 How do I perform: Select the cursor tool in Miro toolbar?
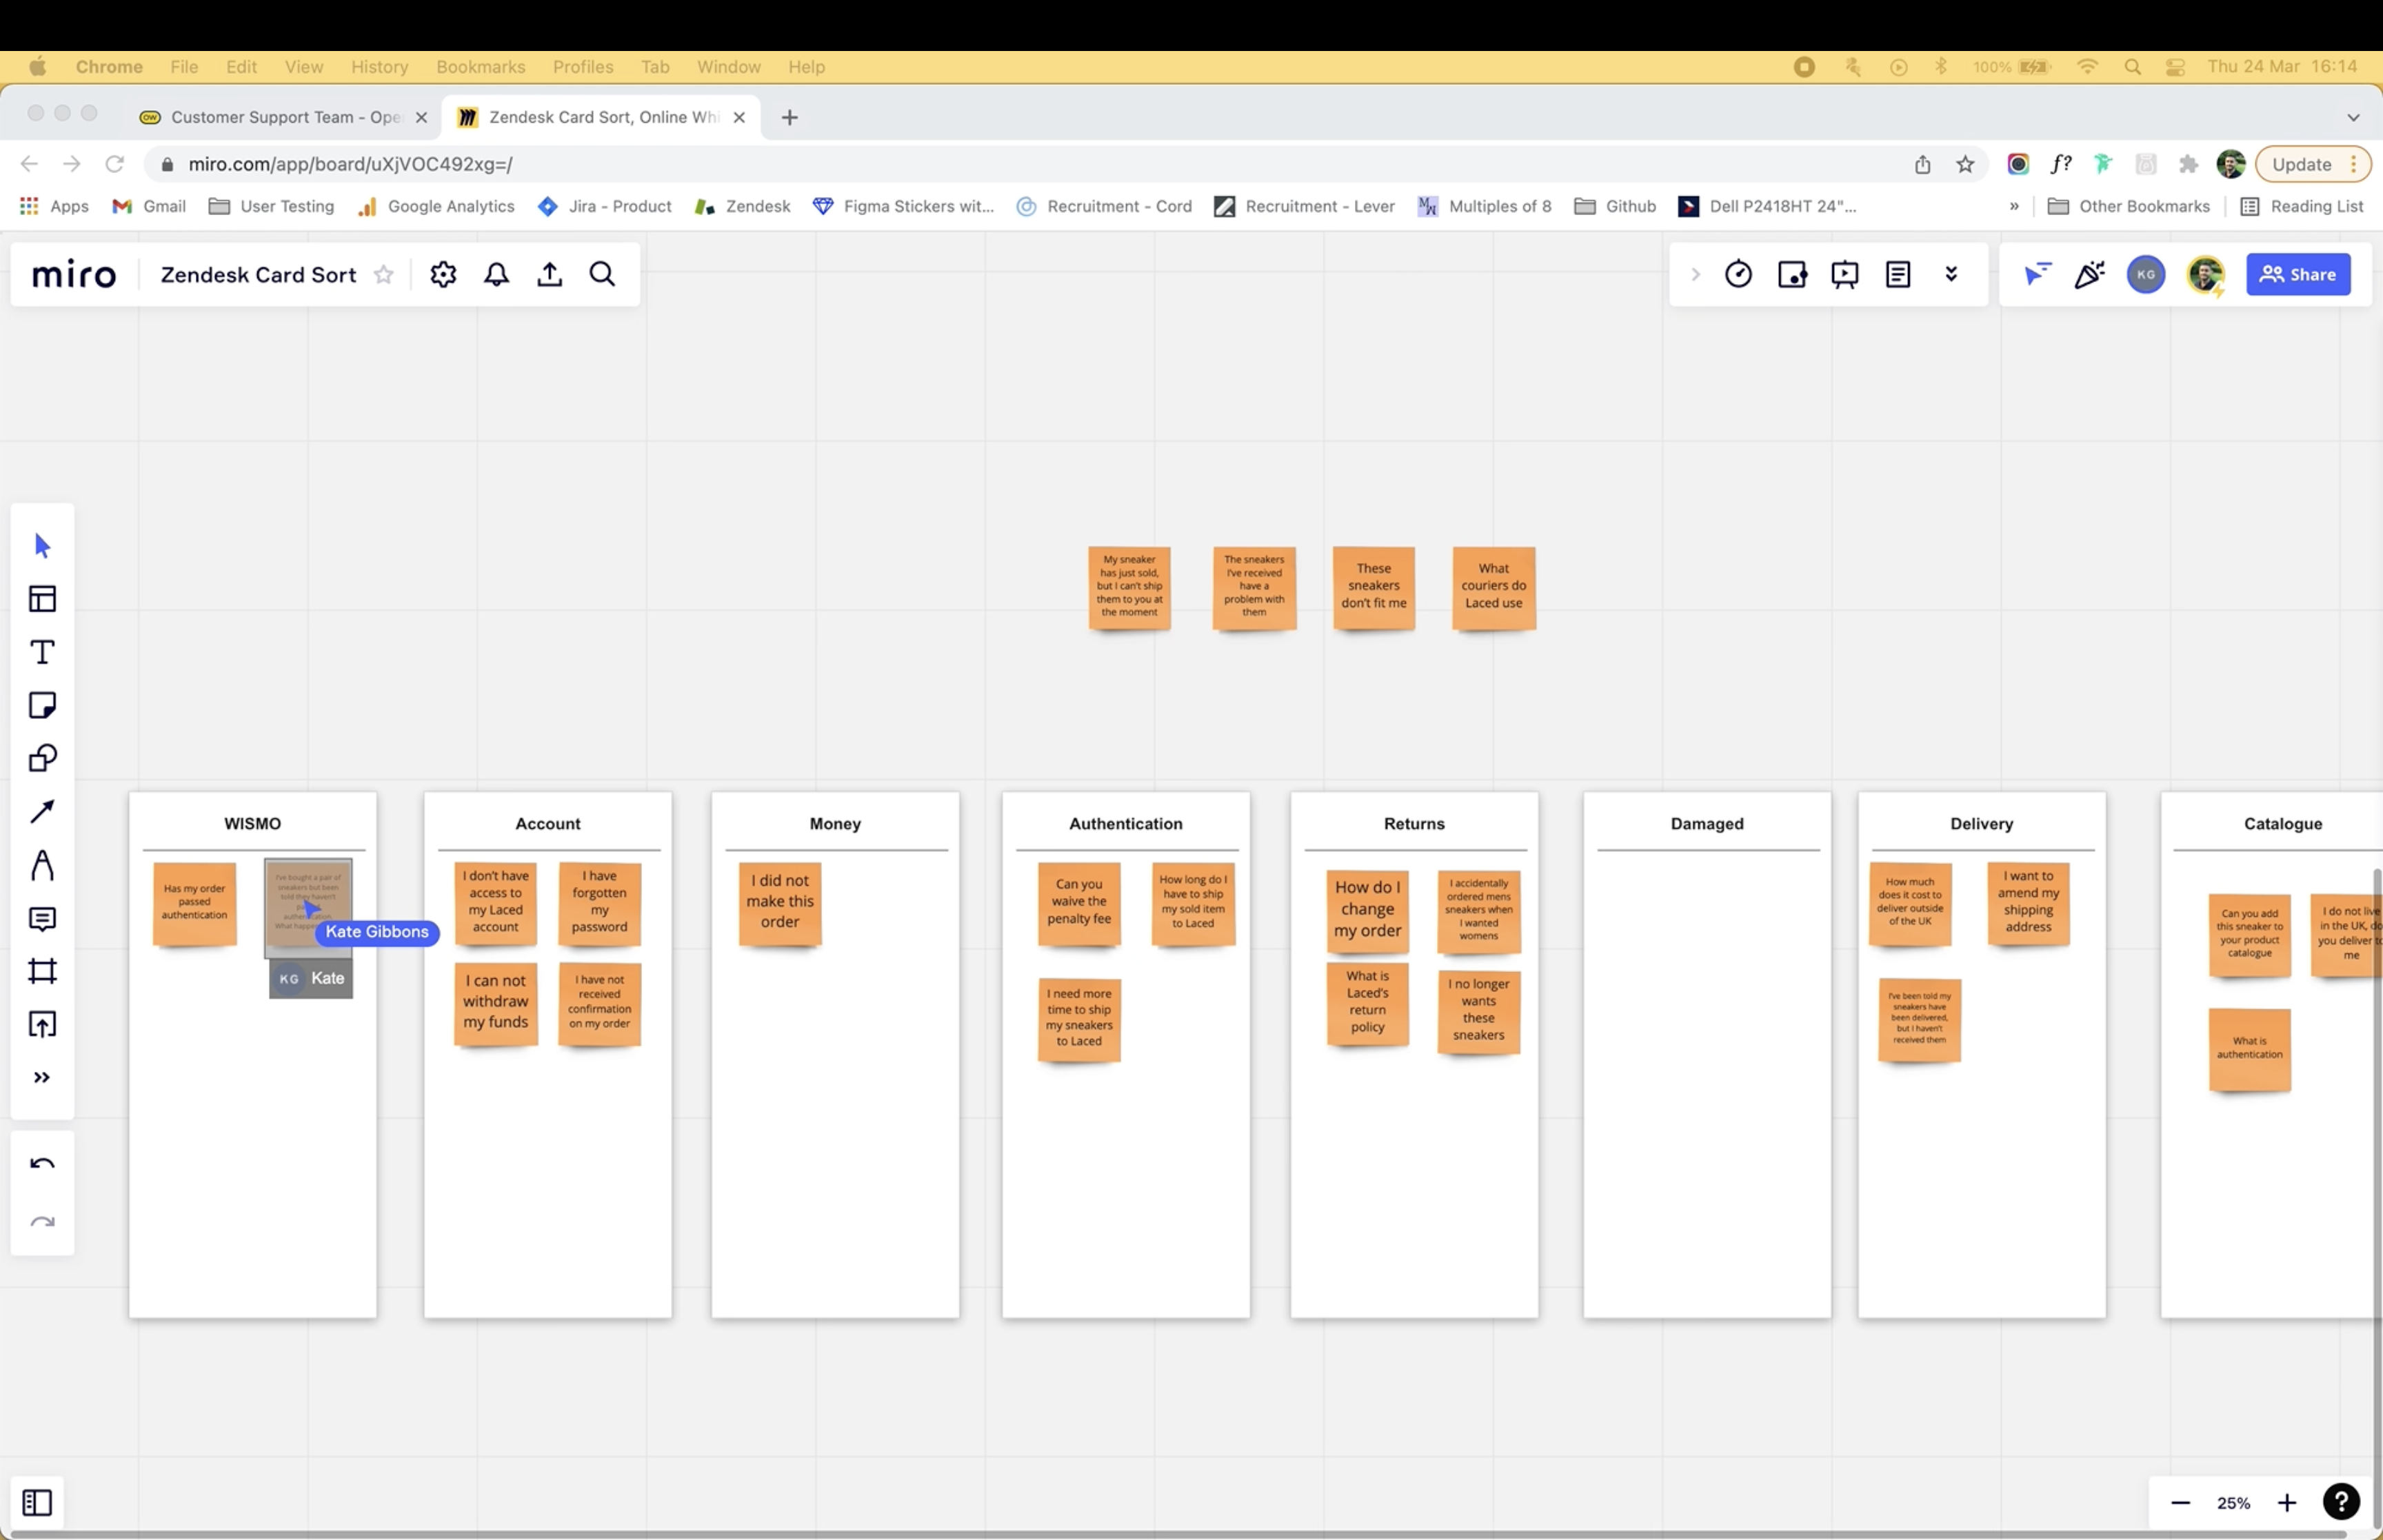point(42,546)
